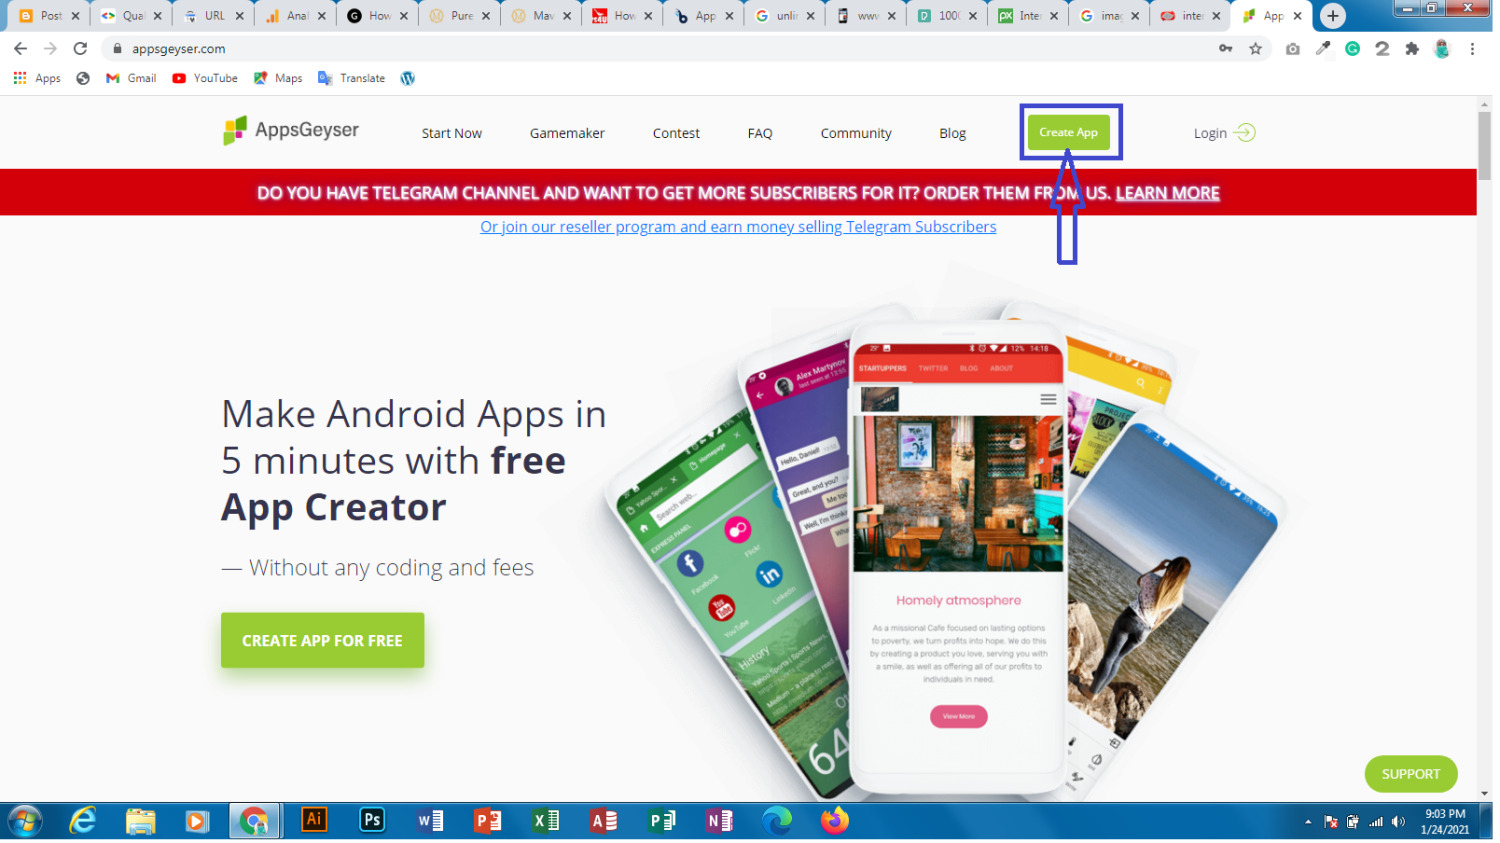The width and height of the screenshot is (1500, 843).
Task: Open Microsoft Publisher from taskbar
Action: [x=662, y=821]
